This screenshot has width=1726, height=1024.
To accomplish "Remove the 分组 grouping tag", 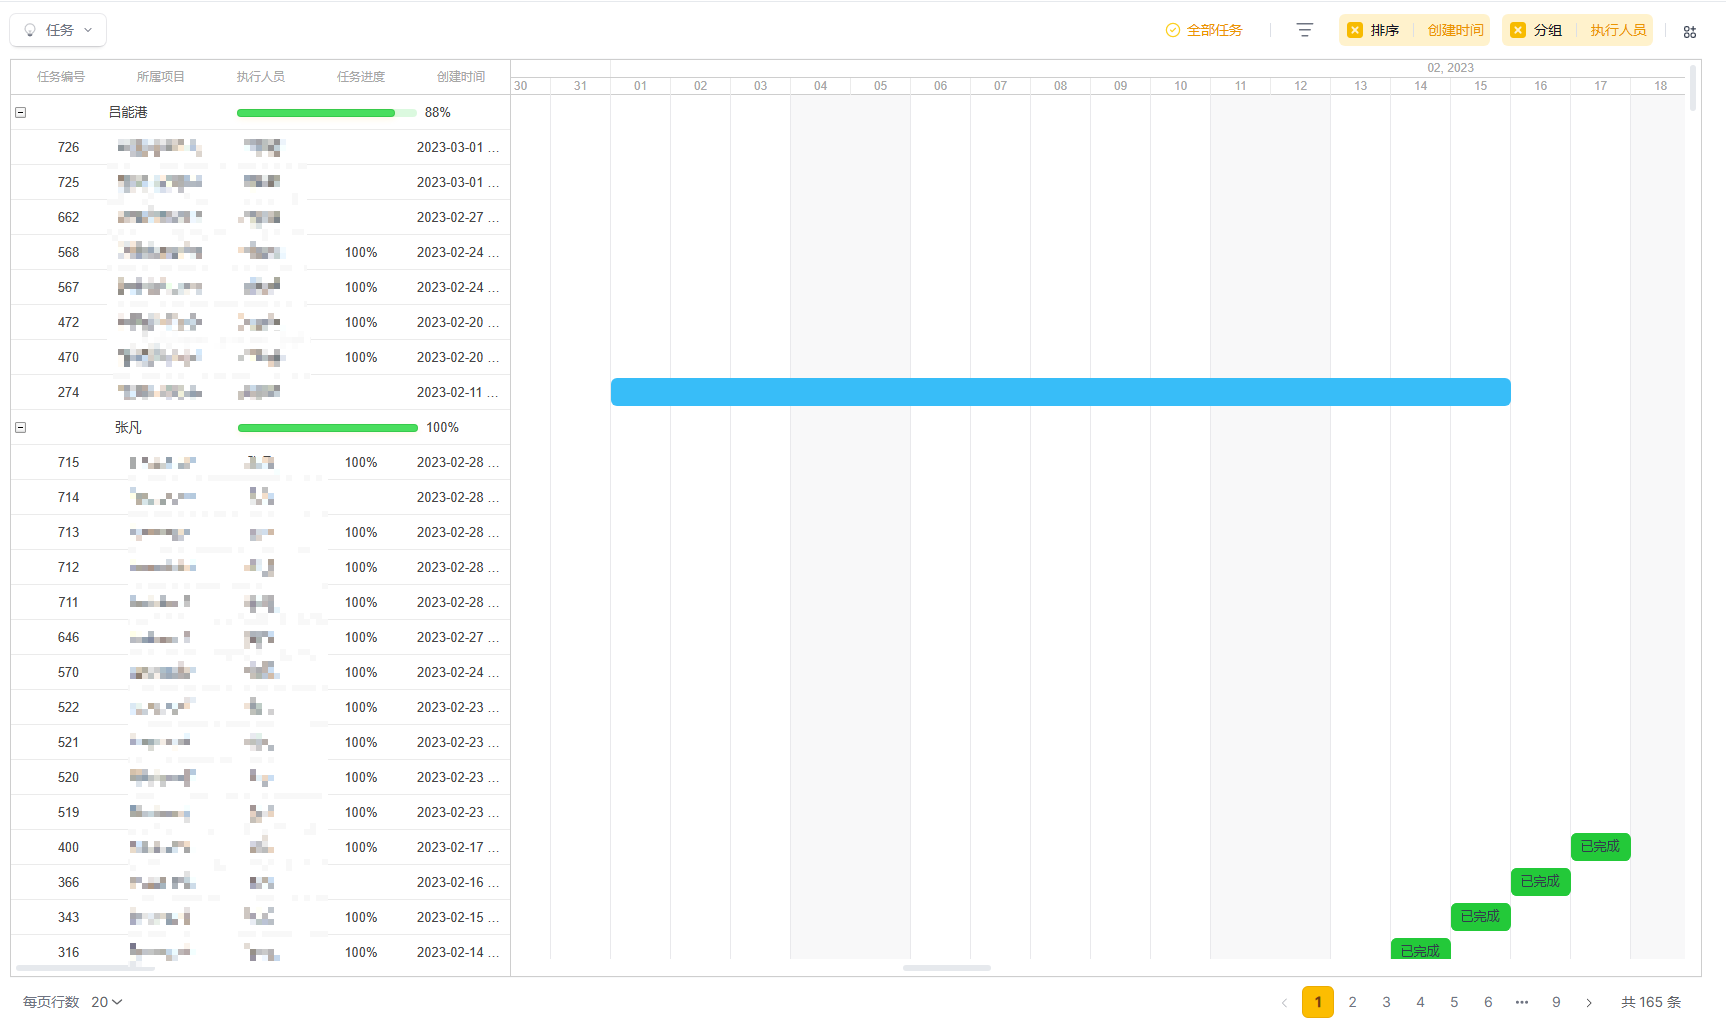I will point(1518,30).
